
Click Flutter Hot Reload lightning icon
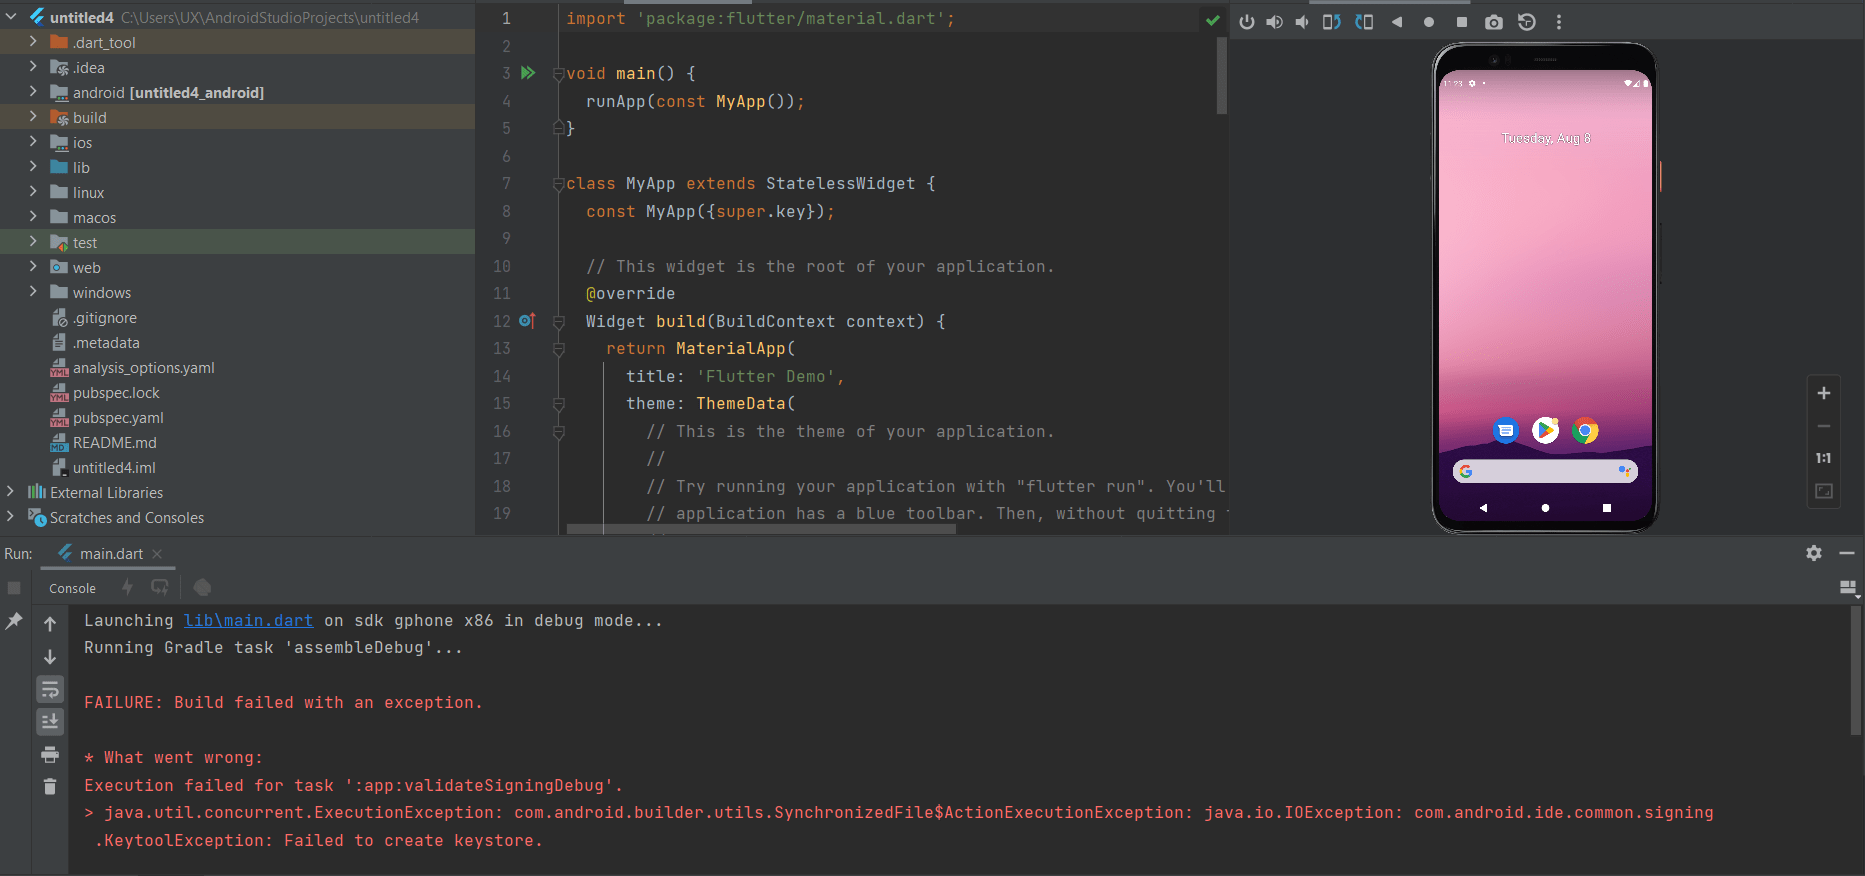pyautogui.click(x=127, y=587)
